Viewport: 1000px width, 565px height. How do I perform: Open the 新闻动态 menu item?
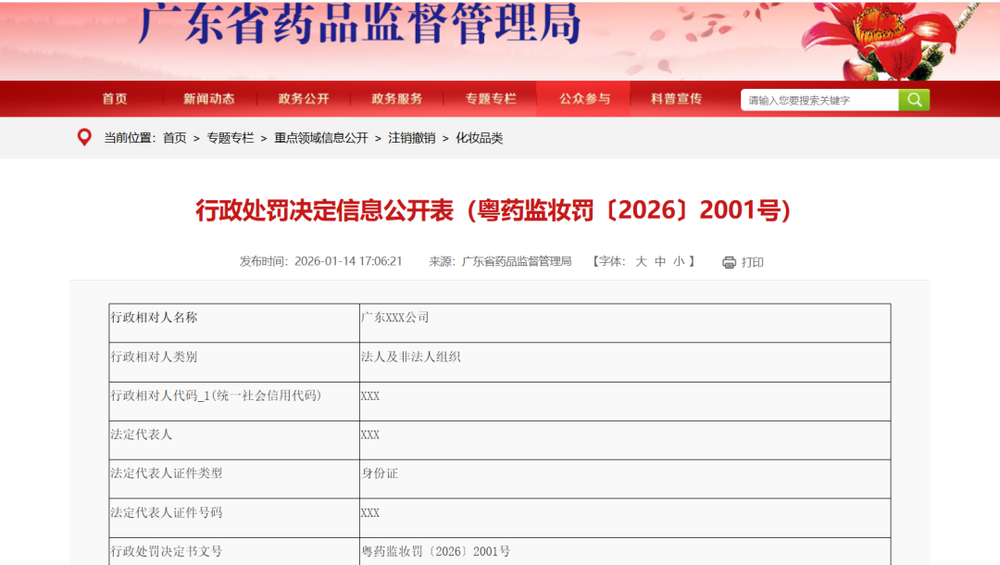209,99
